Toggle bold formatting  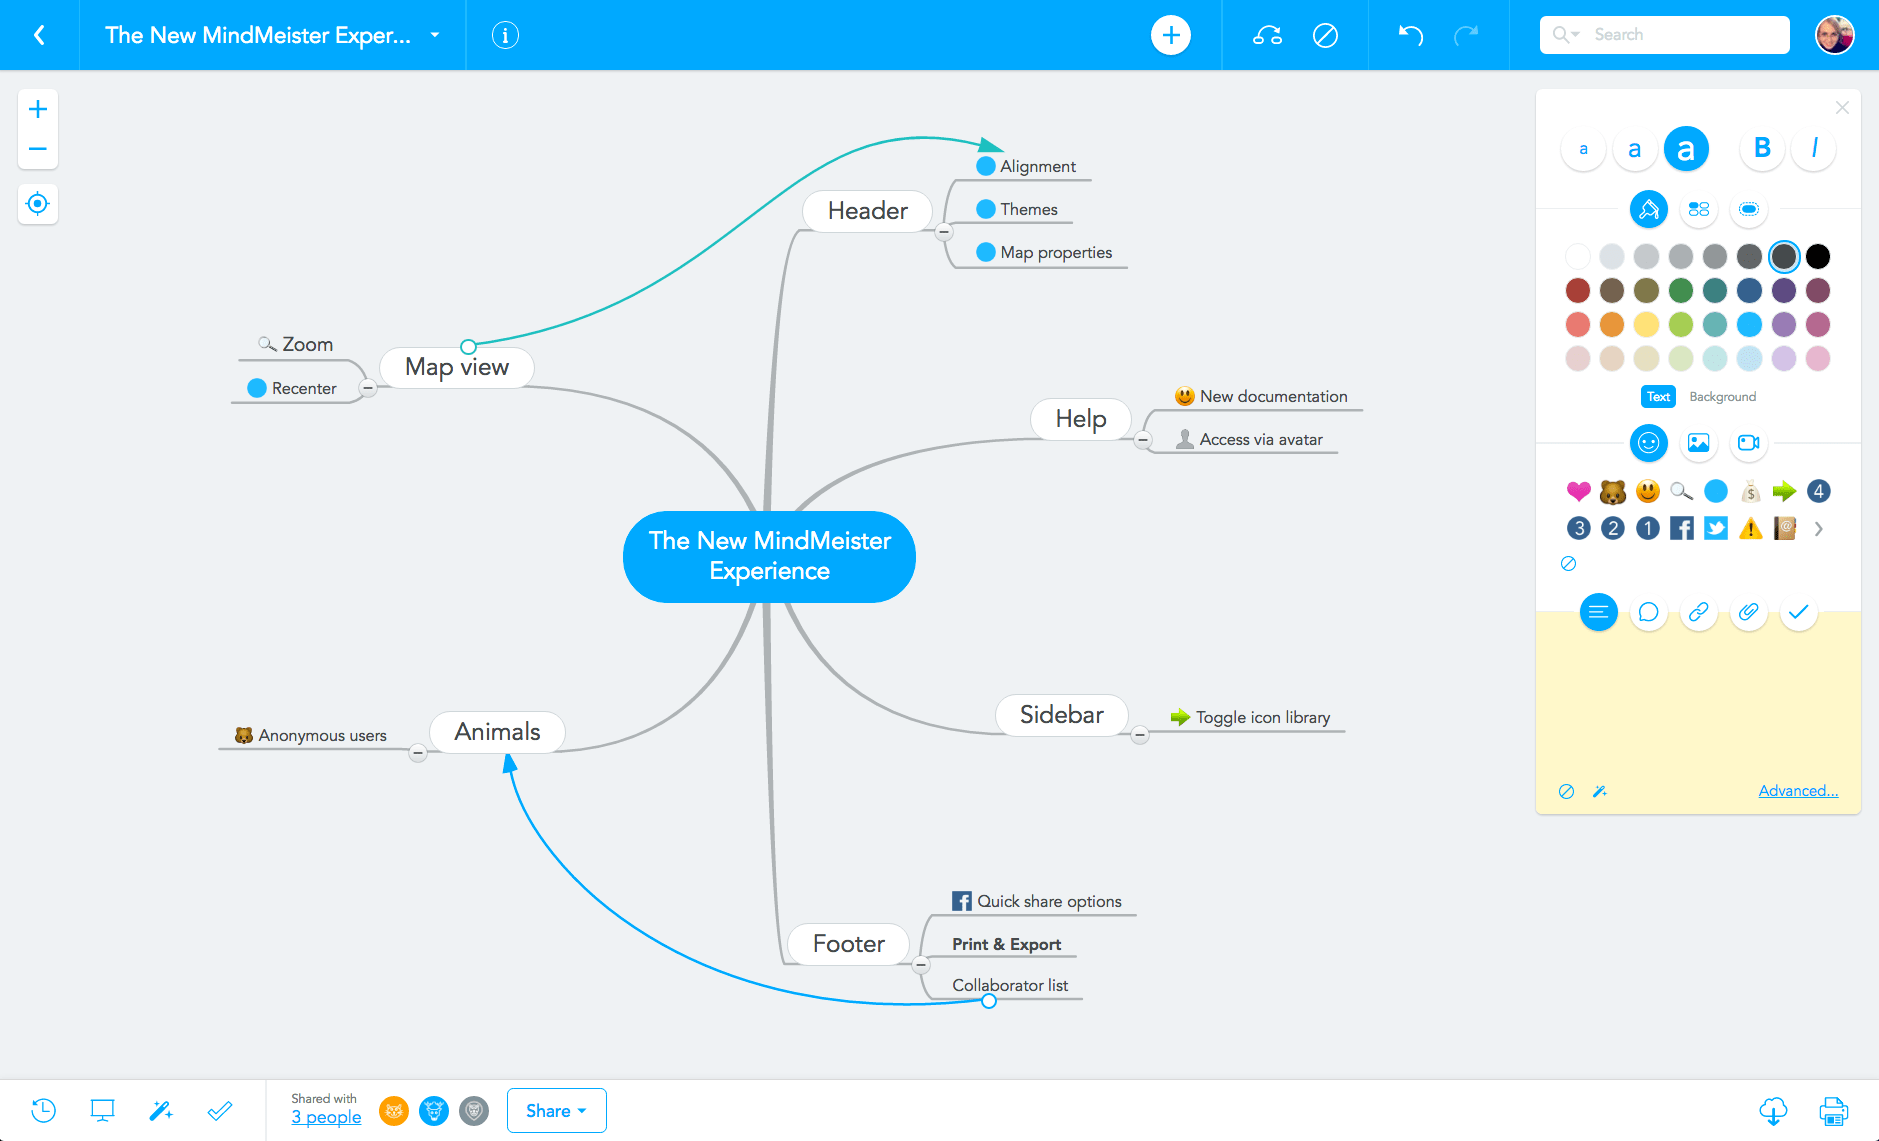point(1761,148)
